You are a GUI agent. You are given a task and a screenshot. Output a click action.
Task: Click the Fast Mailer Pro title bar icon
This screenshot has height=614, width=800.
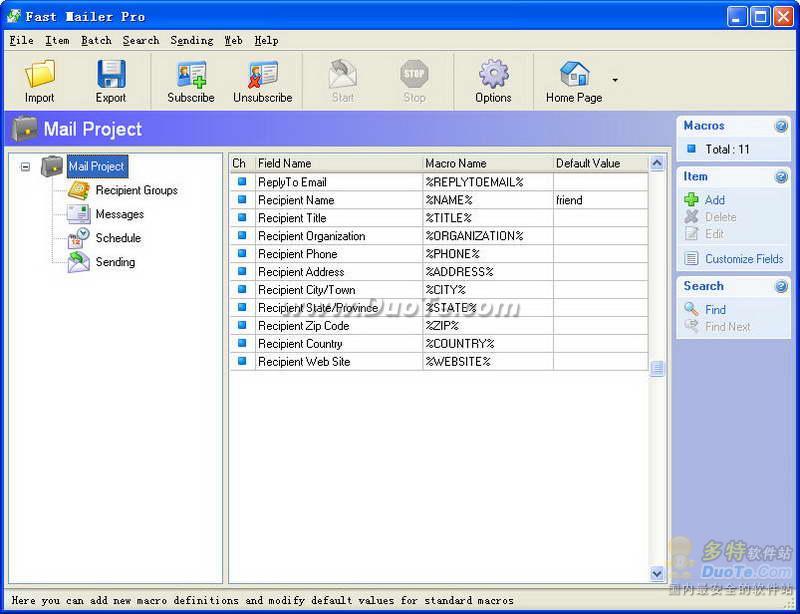13,16
